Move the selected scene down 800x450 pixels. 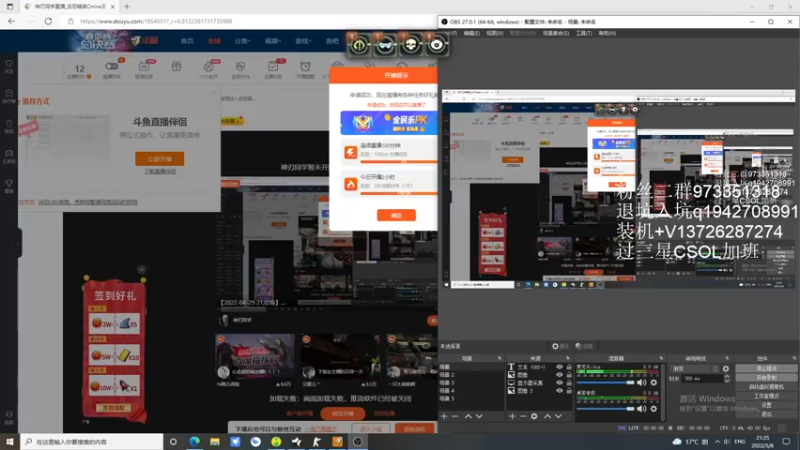[479, 416]
